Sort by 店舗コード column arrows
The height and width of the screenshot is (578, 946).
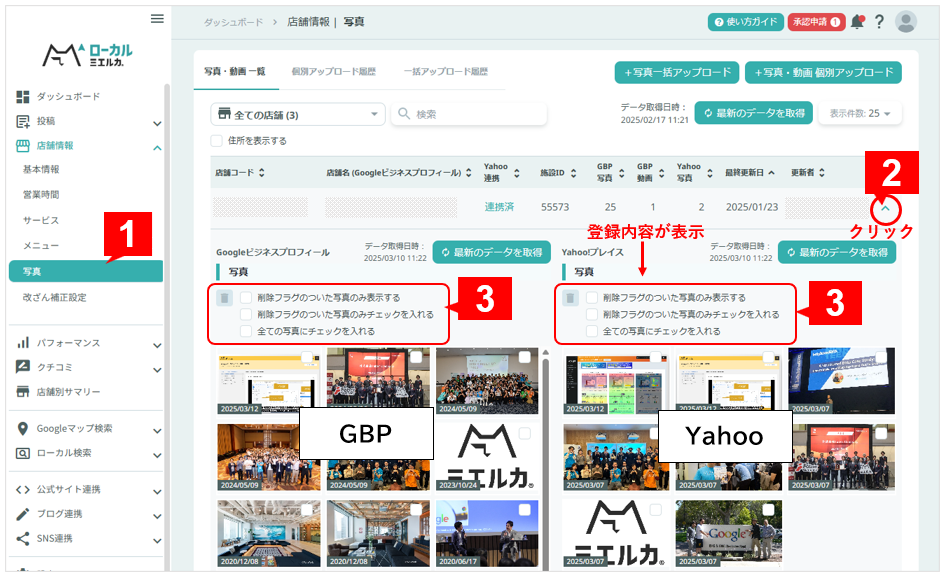coord(261,173)
